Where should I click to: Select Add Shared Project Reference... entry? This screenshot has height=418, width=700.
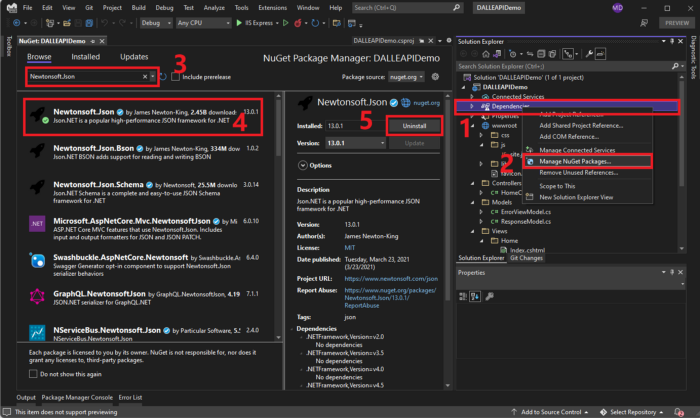pyautogui.click(x=581, y=125)
